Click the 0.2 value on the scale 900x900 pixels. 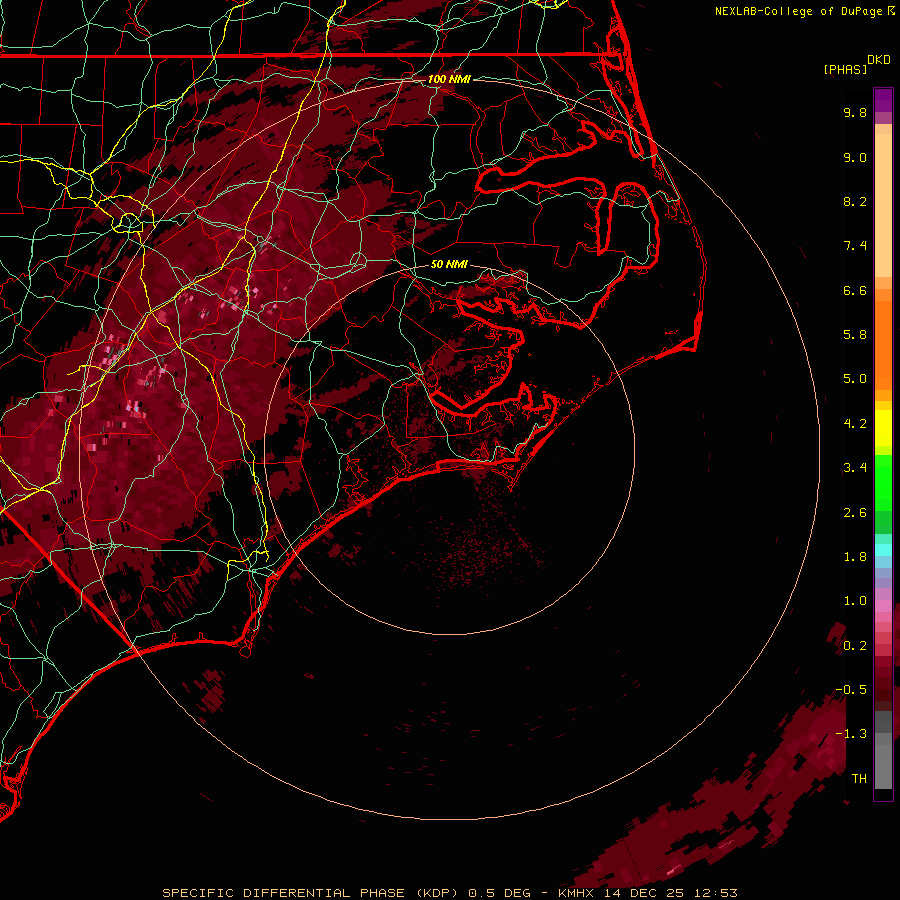coord(855,646)
